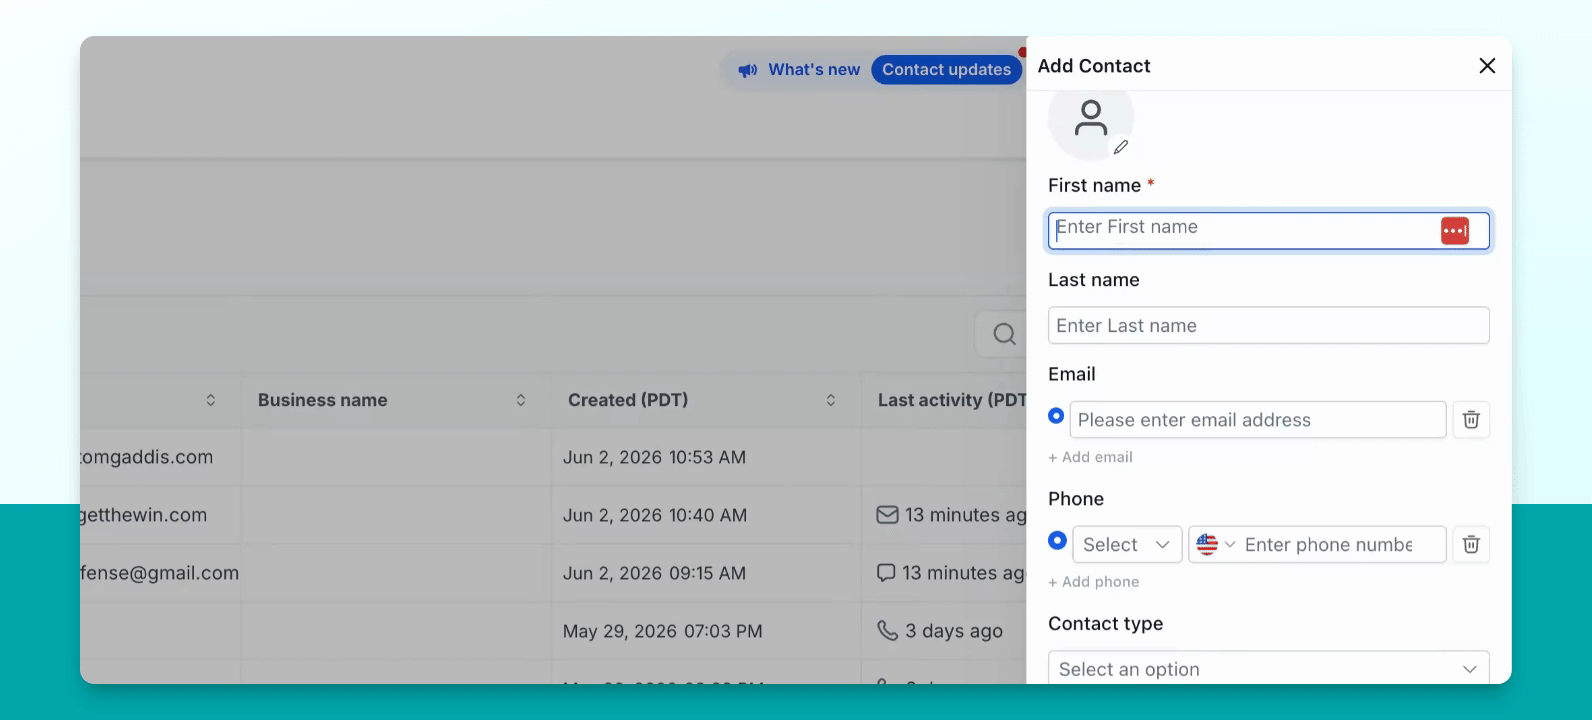1592x720 pixels.
Task: Edit the contact avatar photo
Action: pyautogui.click(x=1121, y=147)
